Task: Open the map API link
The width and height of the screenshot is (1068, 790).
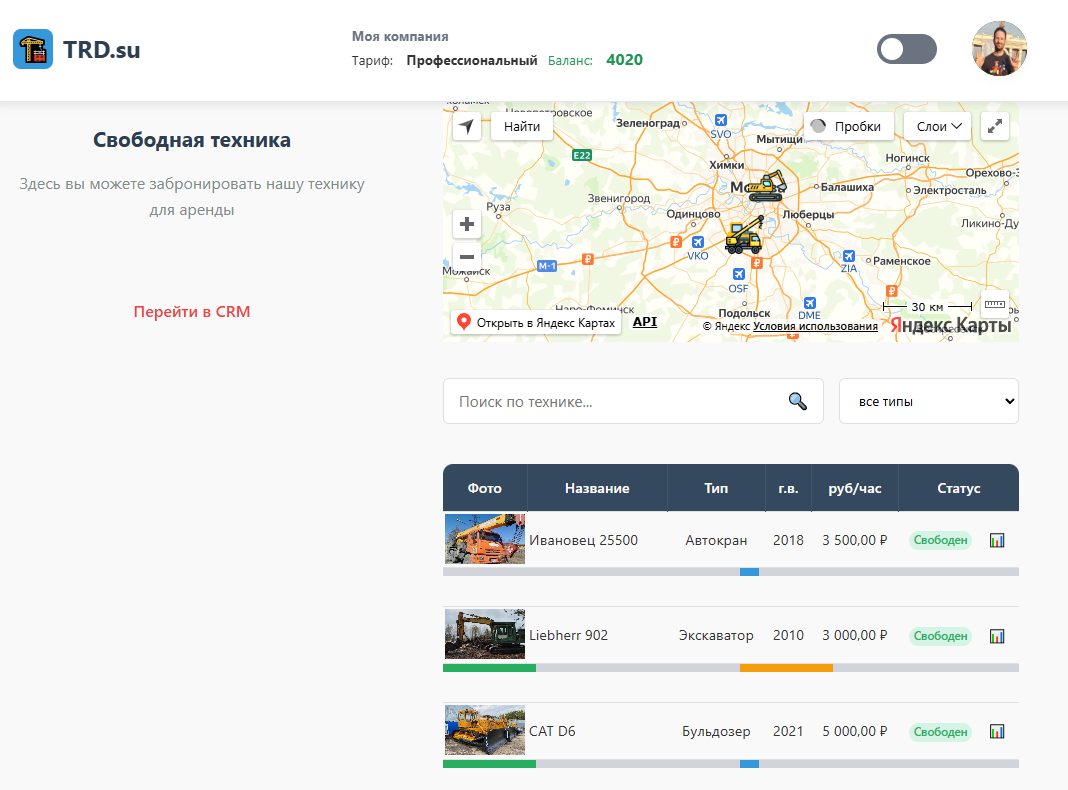Action: 644,321
